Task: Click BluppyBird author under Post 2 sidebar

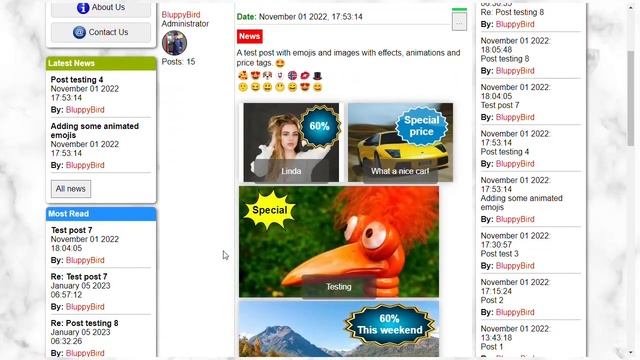Action: point(515,313)
